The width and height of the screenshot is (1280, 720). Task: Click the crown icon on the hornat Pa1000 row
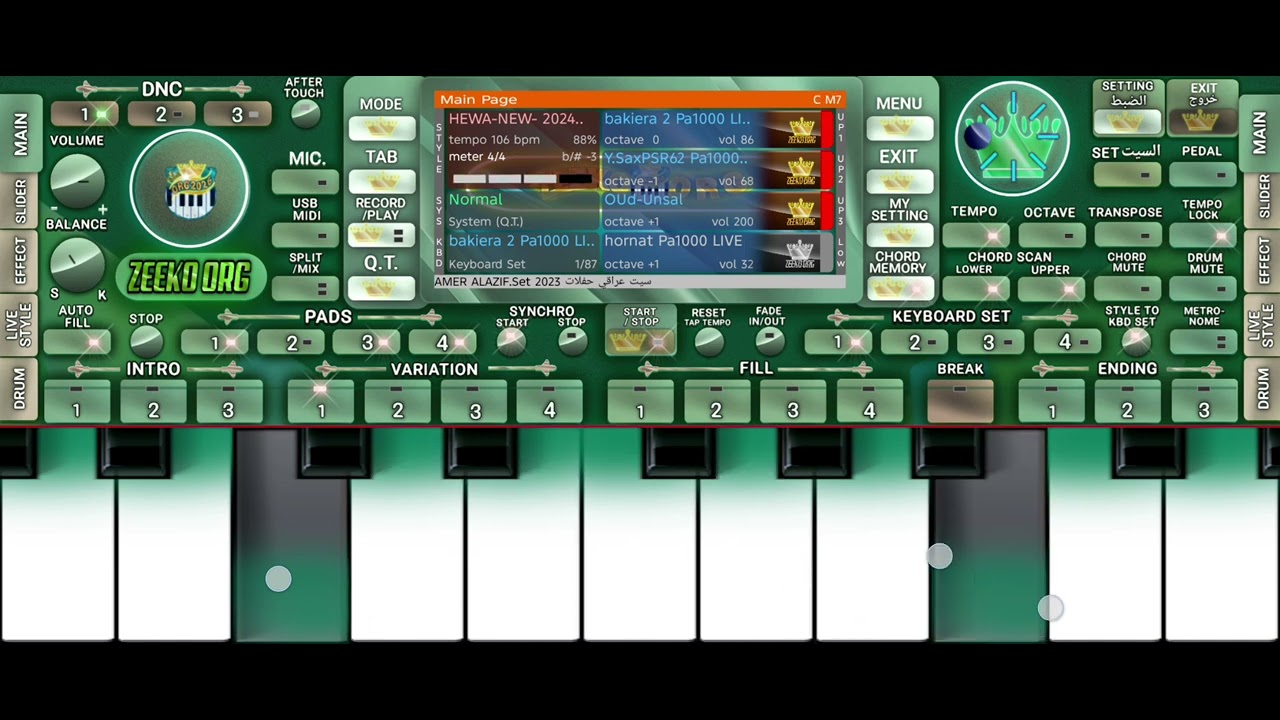point(801,254)
